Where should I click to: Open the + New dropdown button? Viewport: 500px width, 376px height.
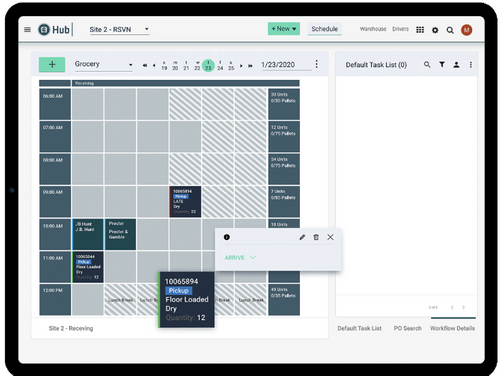(284, 29)
